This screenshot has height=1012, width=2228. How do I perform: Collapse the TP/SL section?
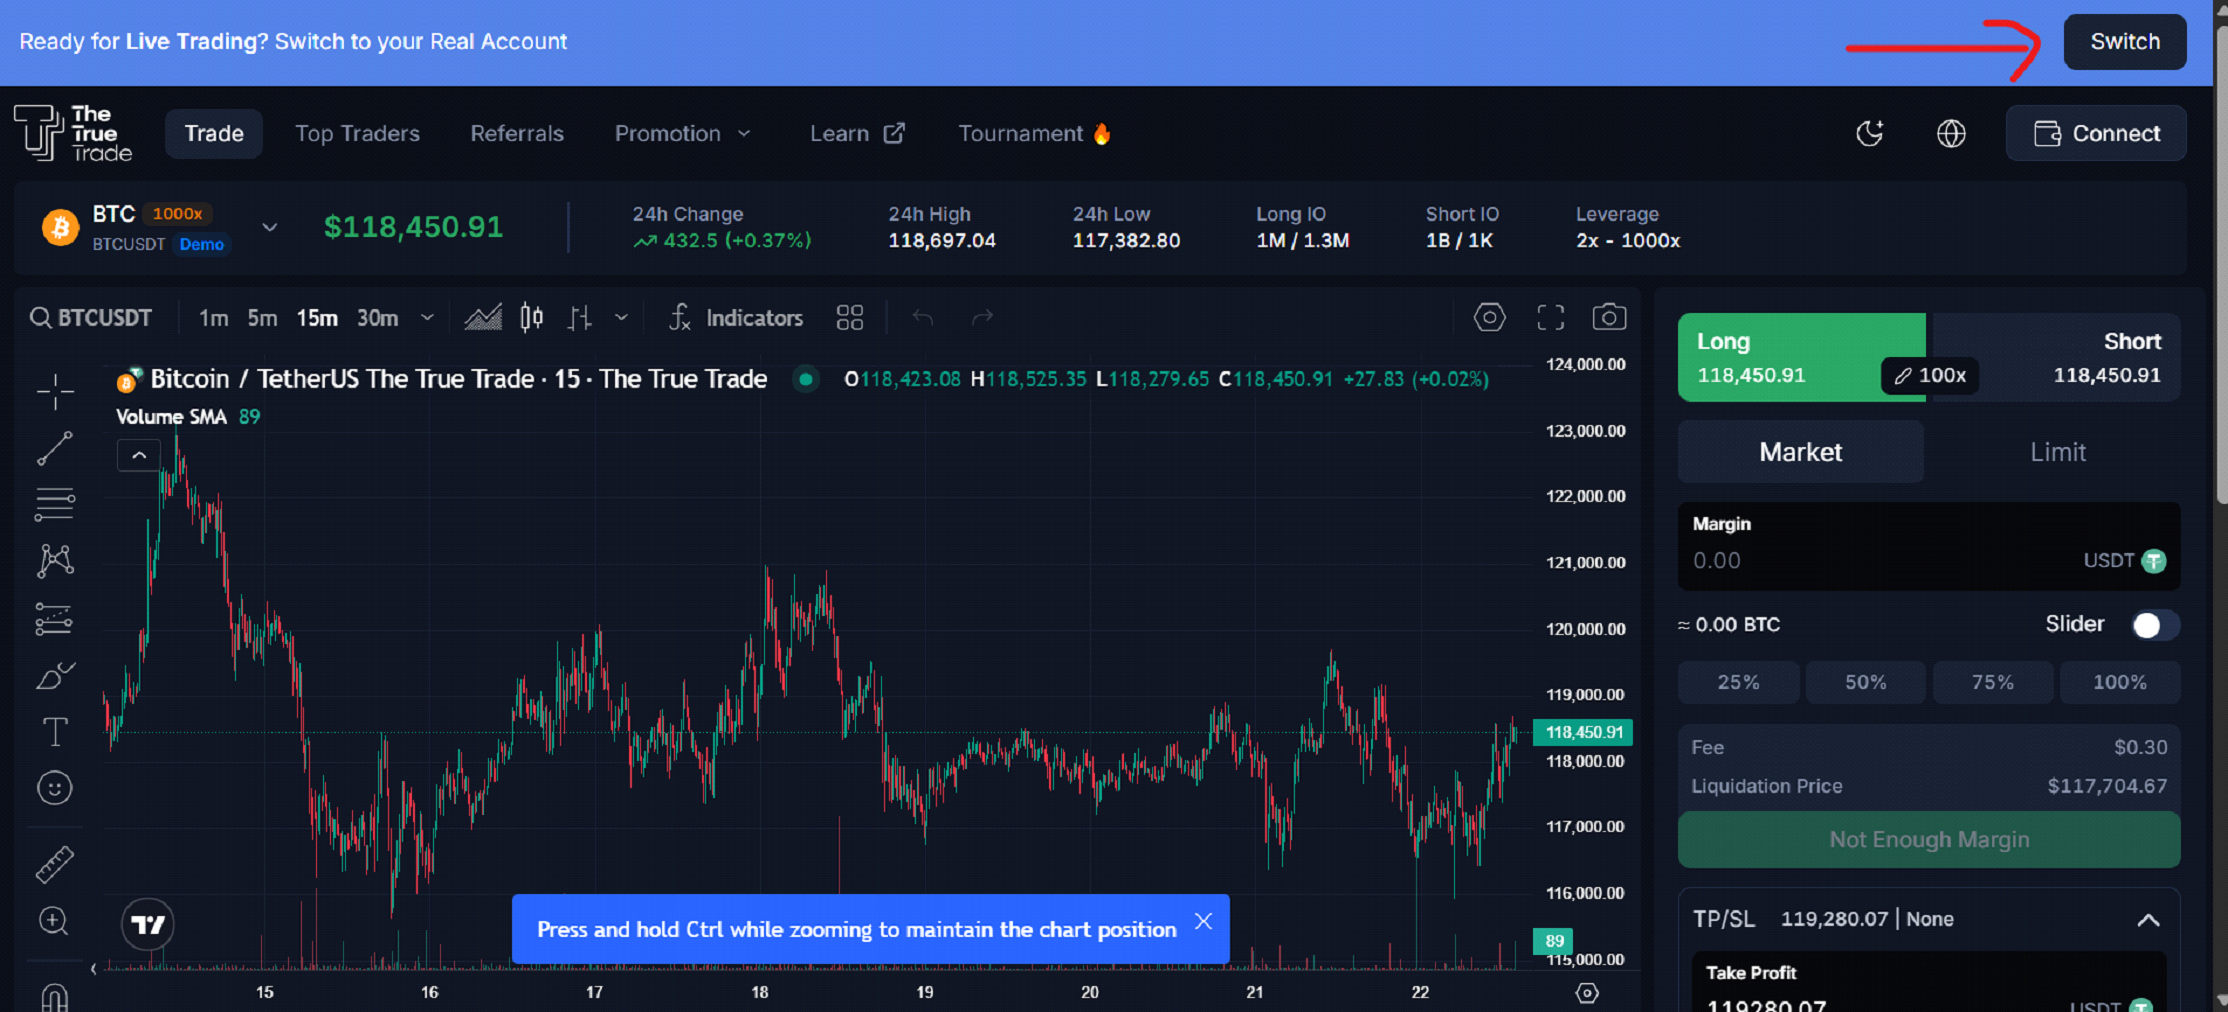(x=2148, y=920)
